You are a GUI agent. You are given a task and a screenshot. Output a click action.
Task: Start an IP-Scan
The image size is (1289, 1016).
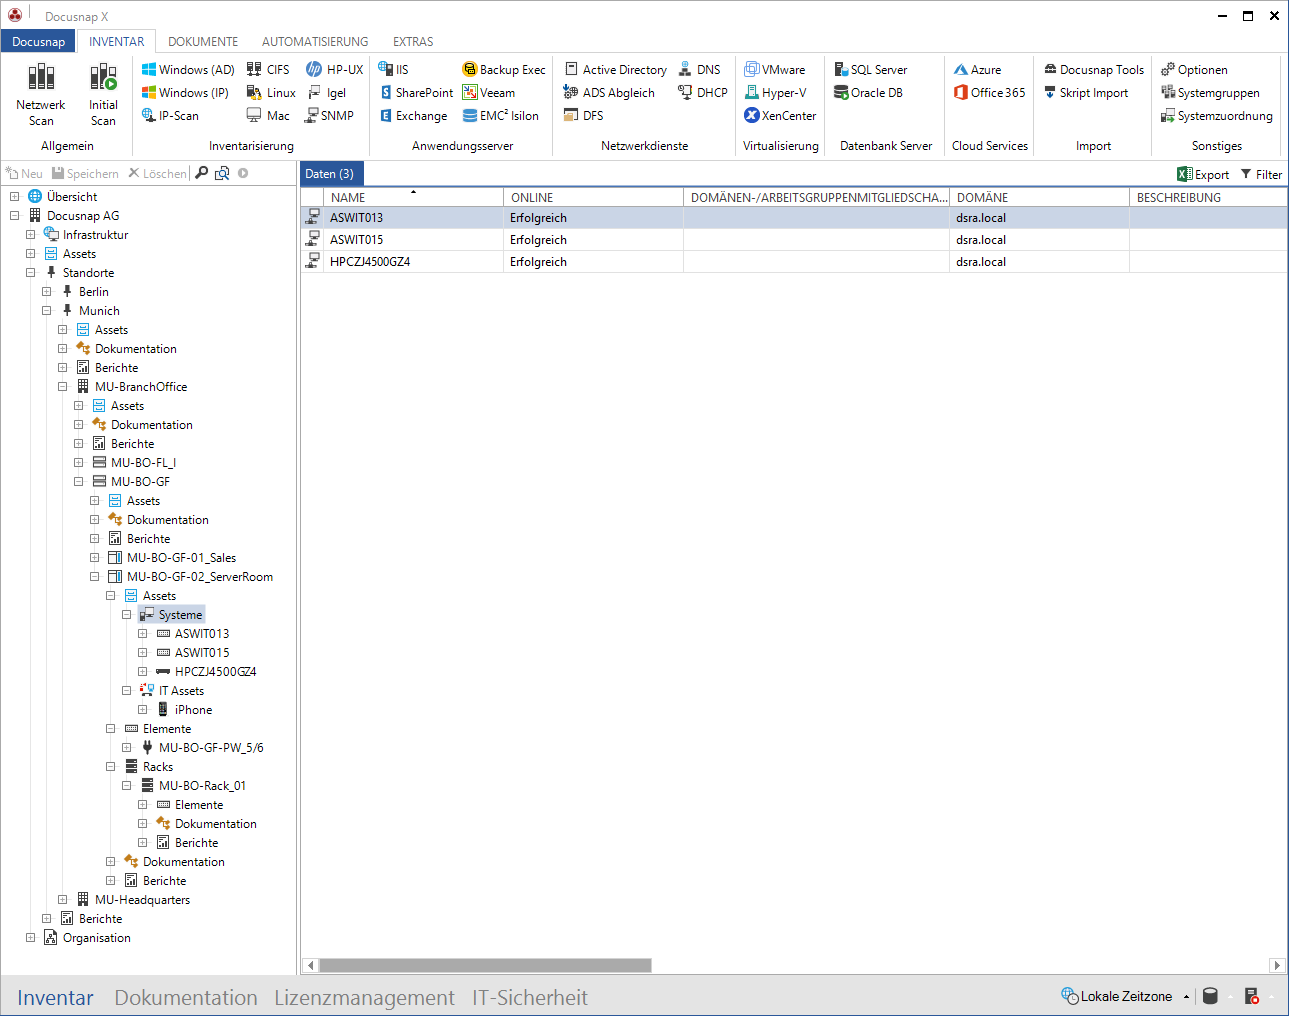pos(170,116)
